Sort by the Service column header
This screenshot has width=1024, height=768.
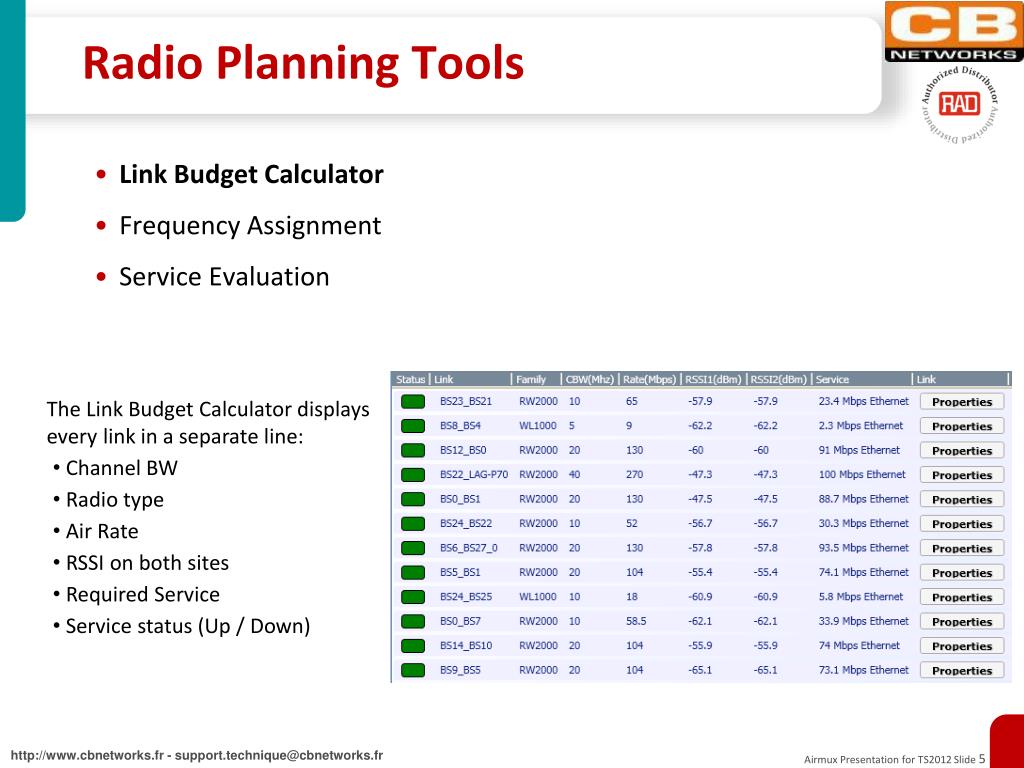[x=832, y=379]
